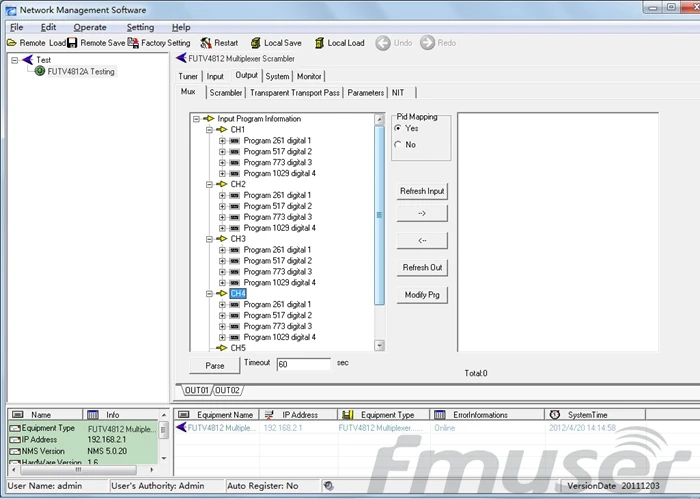Image resolution: width=700 pixels, height=499 pixels.
Task: Click the Modify Prg button
Action: pos(422,295)
